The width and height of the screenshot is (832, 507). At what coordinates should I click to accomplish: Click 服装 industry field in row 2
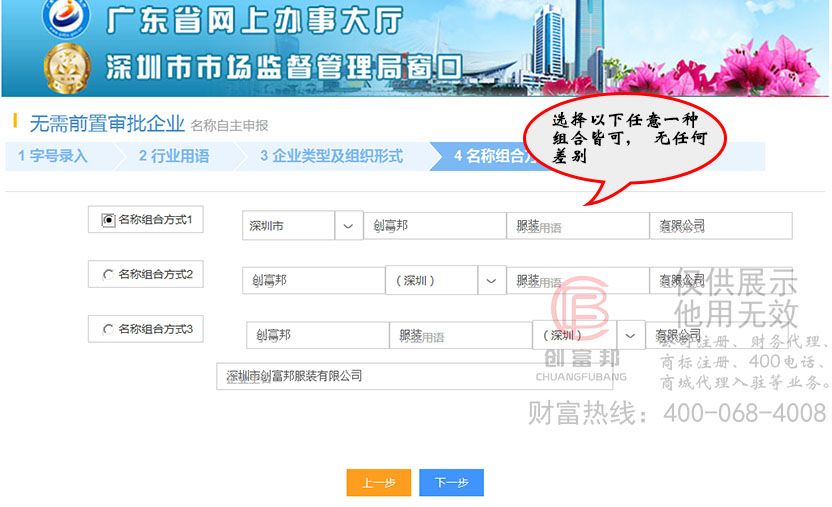[x=578, y=281]
